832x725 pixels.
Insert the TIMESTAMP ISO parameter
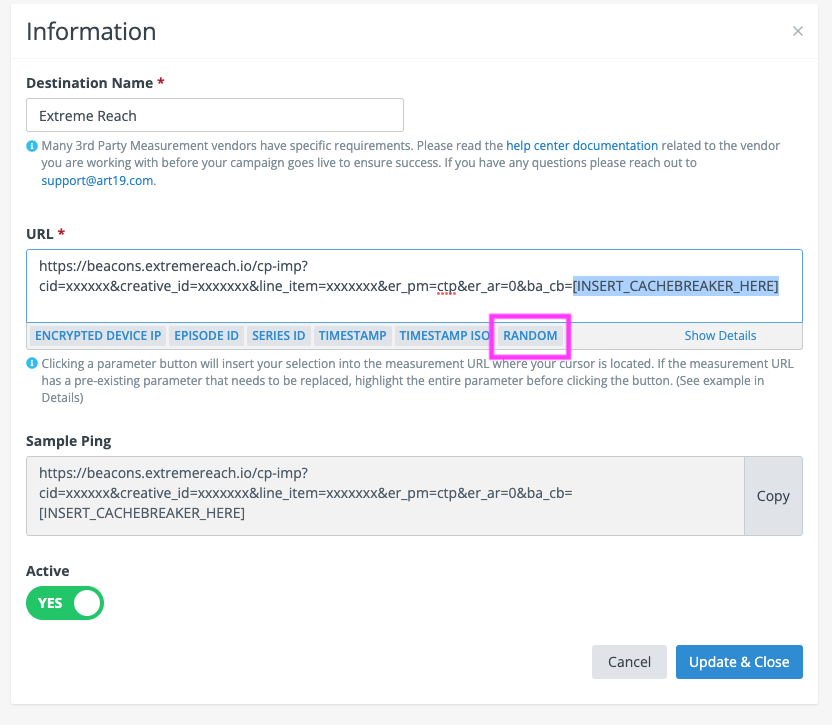click(445, 335)
